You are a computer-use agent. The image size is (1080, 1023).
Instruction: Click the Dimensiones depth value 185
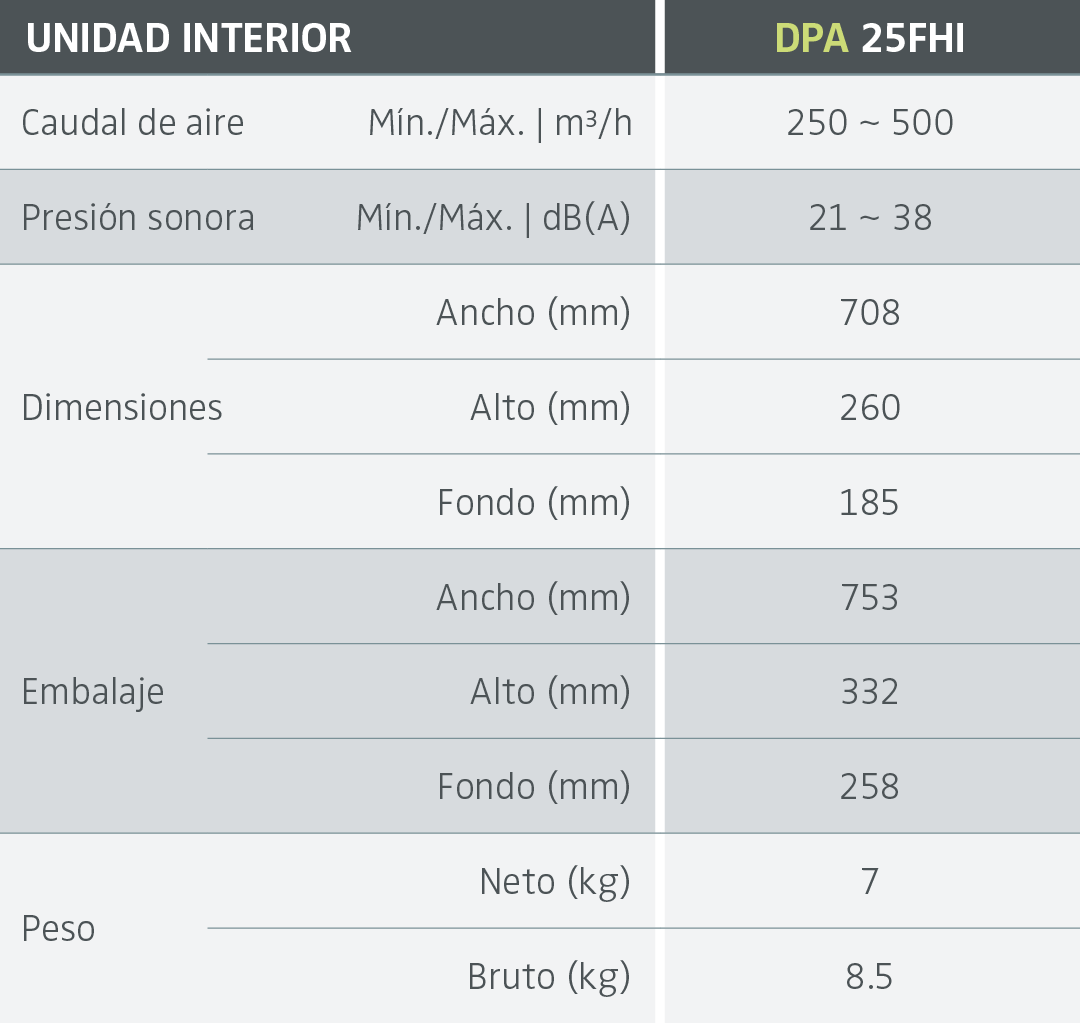(870, 502)
